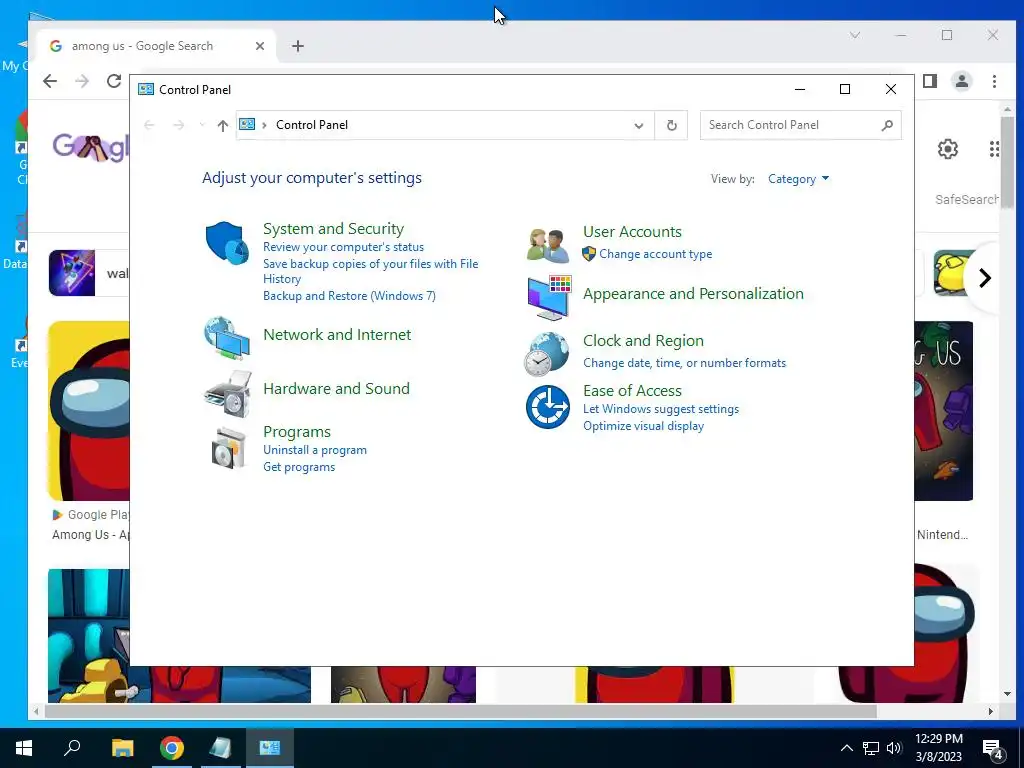This screenshot has height=768, width=1024.
Task: Reload the Chrome page
Action: coord(114,81)
